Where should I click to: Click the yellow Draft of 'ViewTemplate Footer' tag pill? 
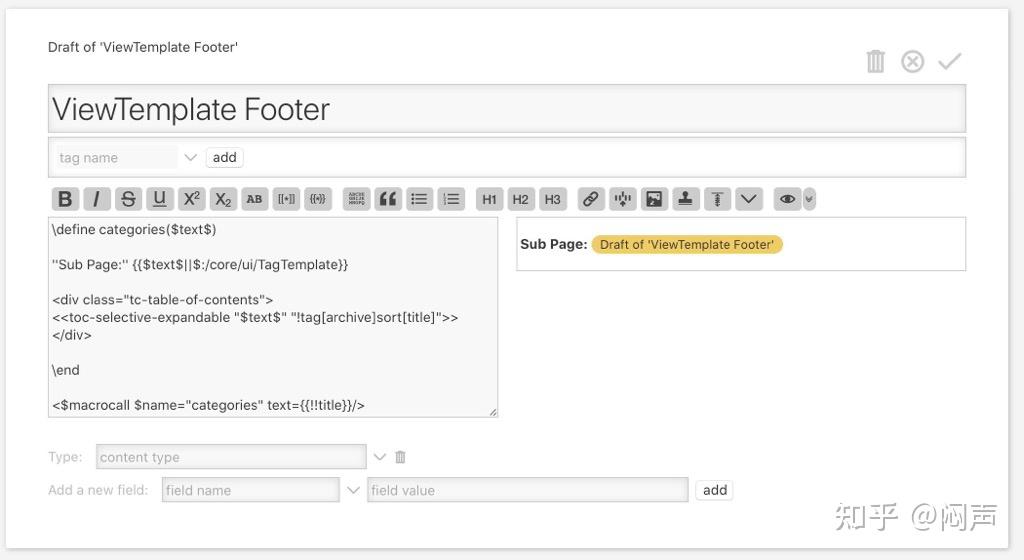tap(686, 244)
